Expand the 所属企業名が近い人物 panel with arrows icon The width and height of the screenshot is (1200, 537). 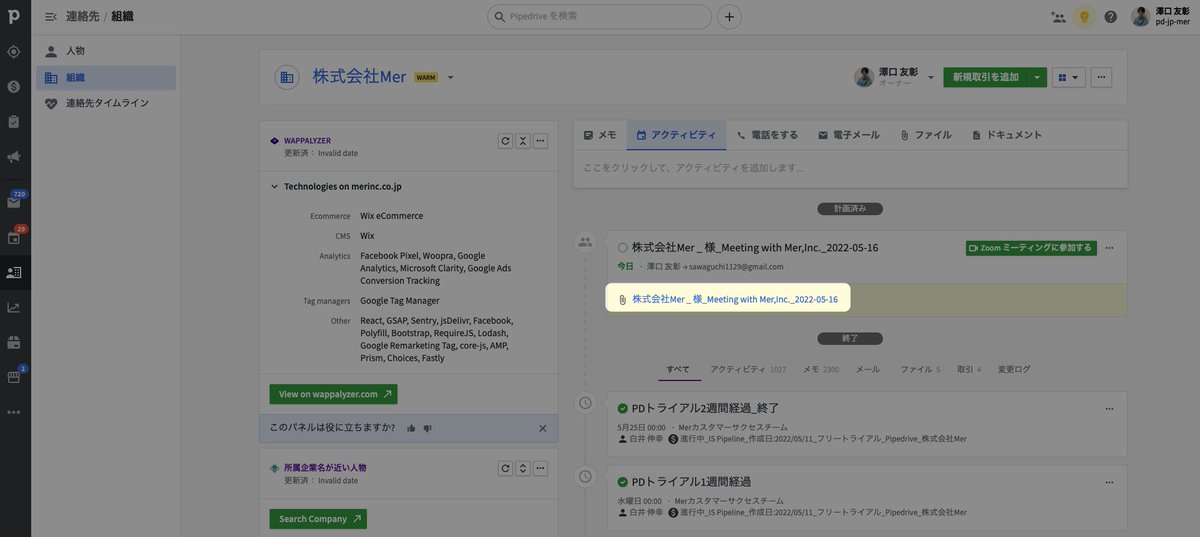tap(522, 468)
